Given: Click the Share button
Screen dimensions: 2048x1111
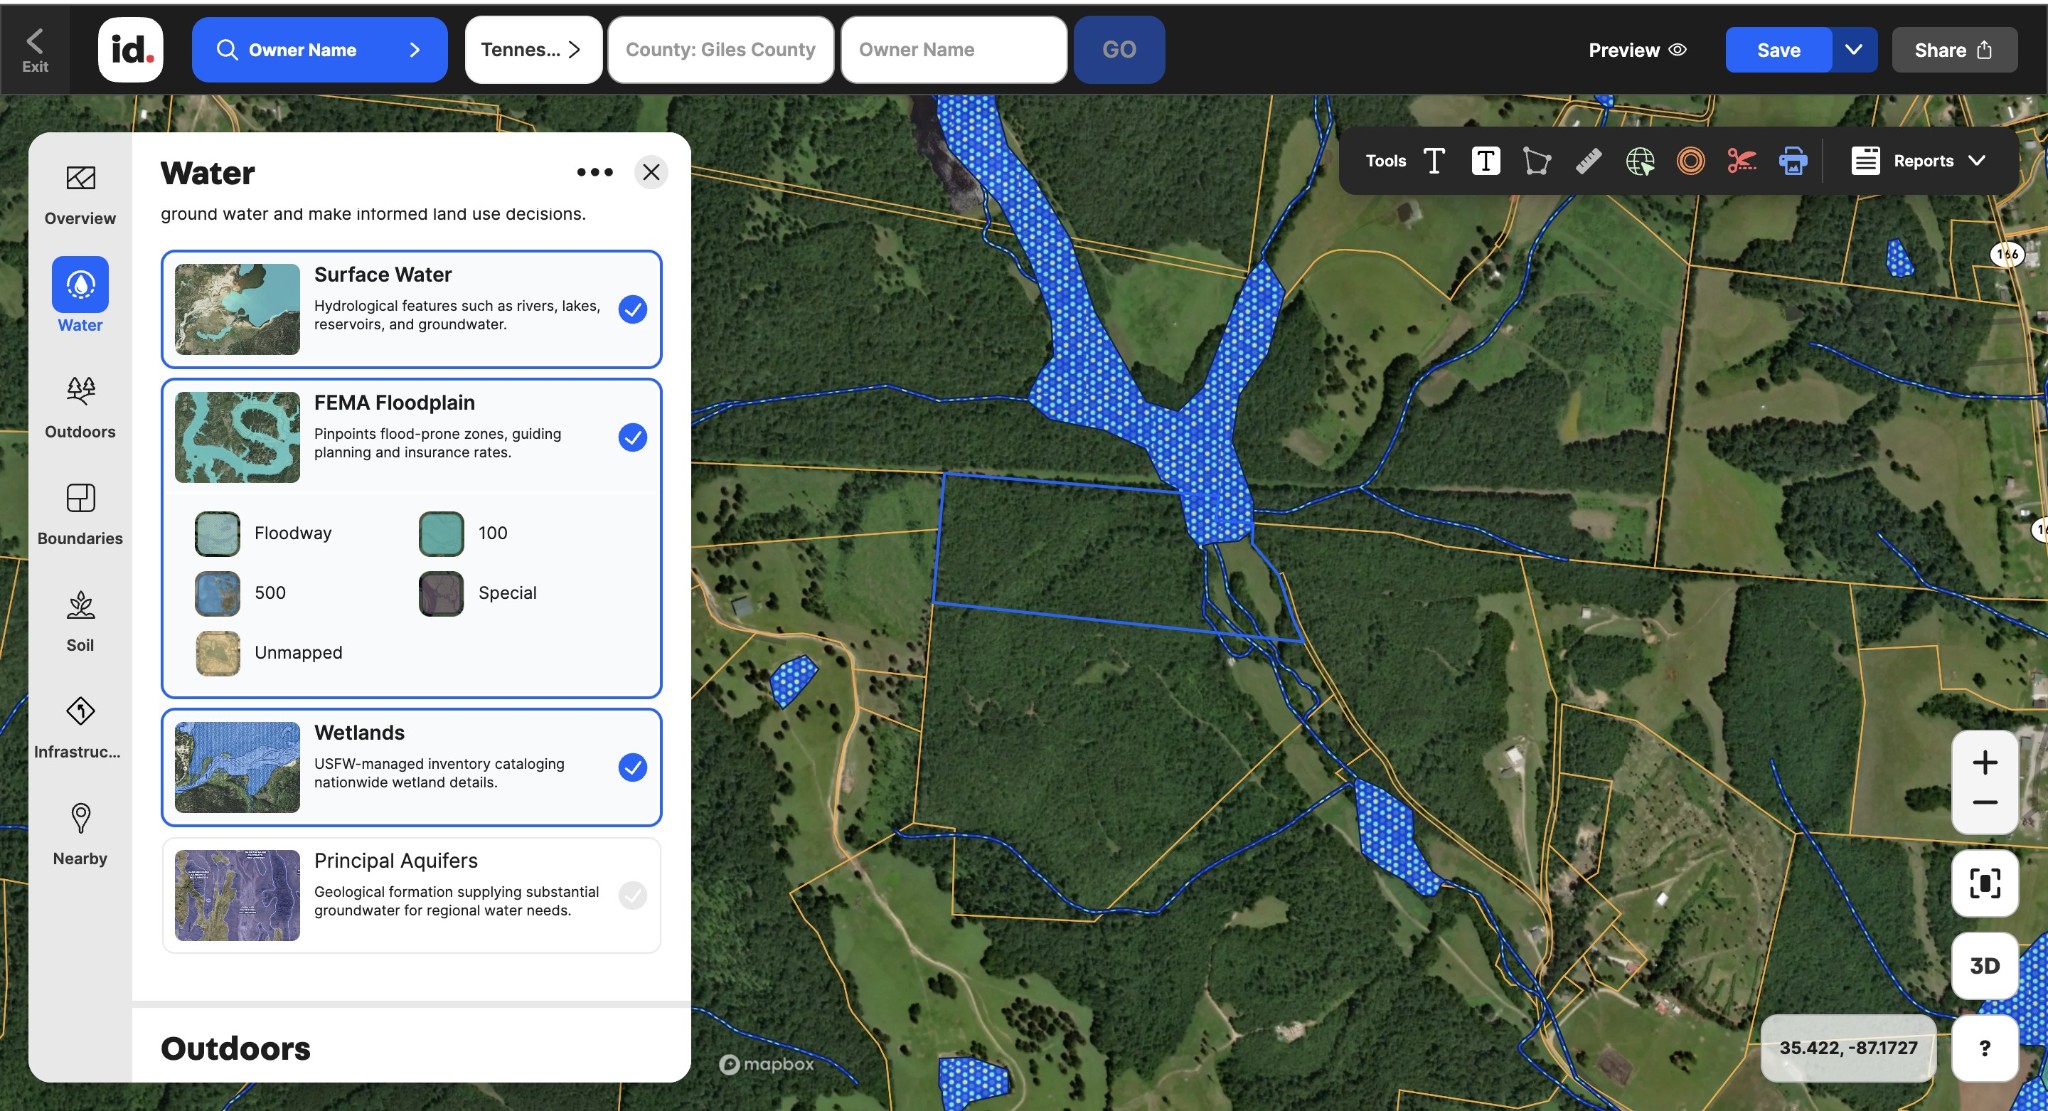Looking at the screenshot, I should [1953, 50].
